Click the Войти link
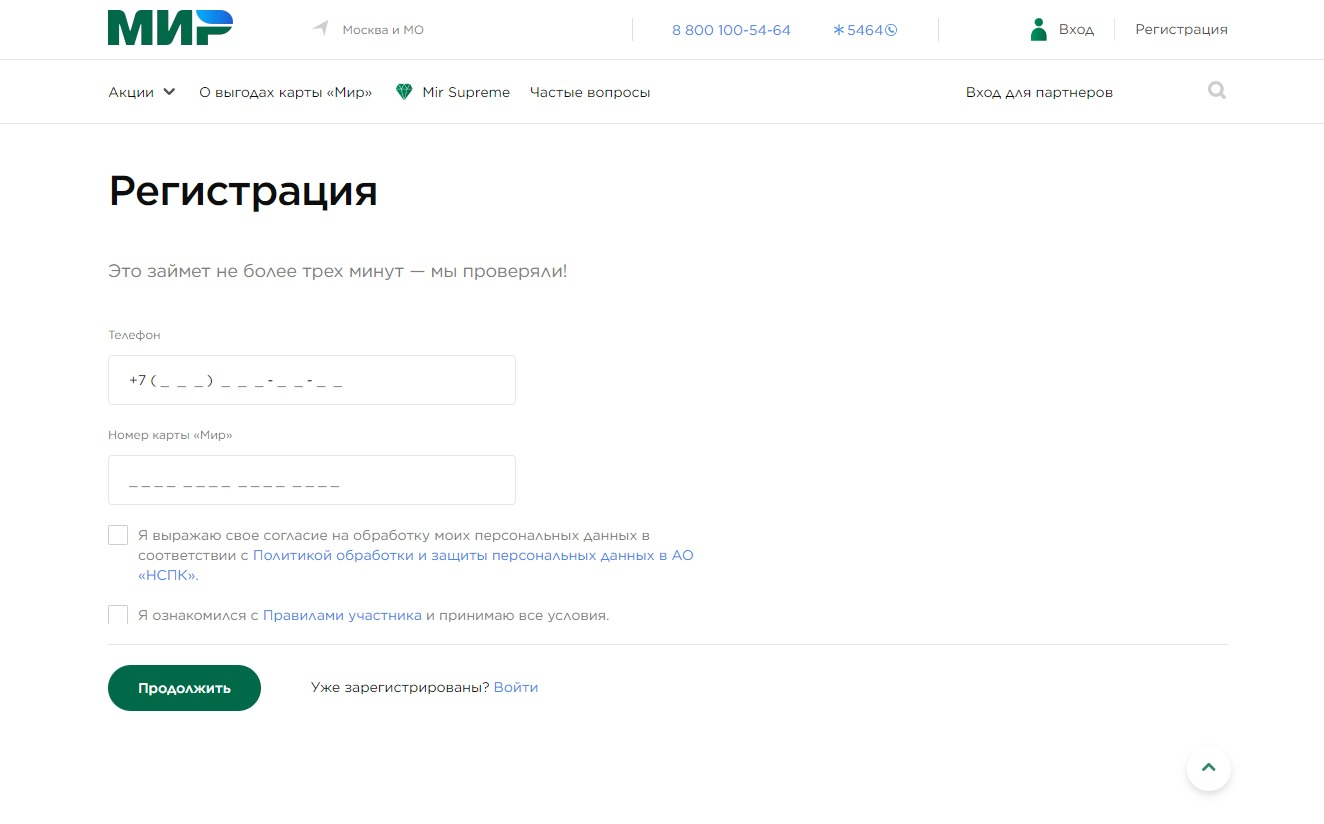Screen dimensions: 1324x824 pos(516,687)
